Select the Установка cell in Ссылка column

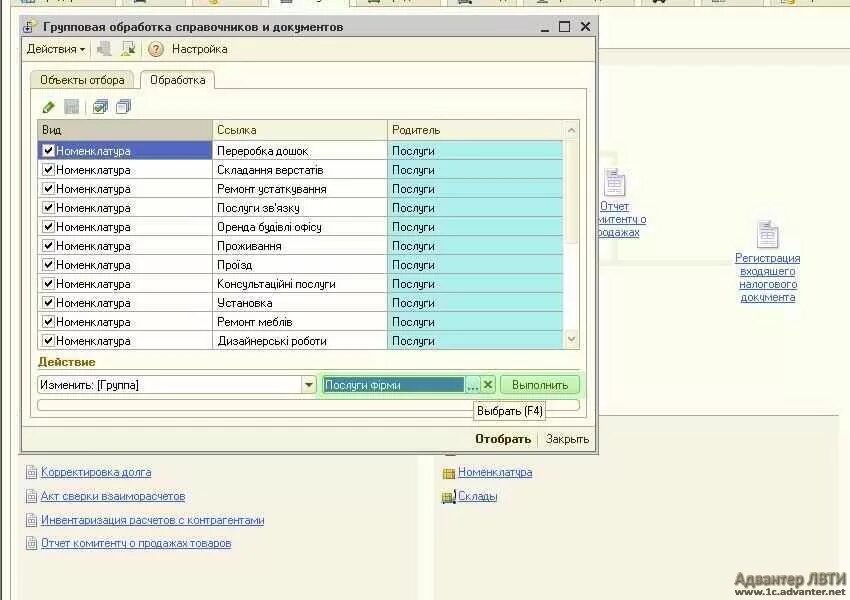click(300, 303)
